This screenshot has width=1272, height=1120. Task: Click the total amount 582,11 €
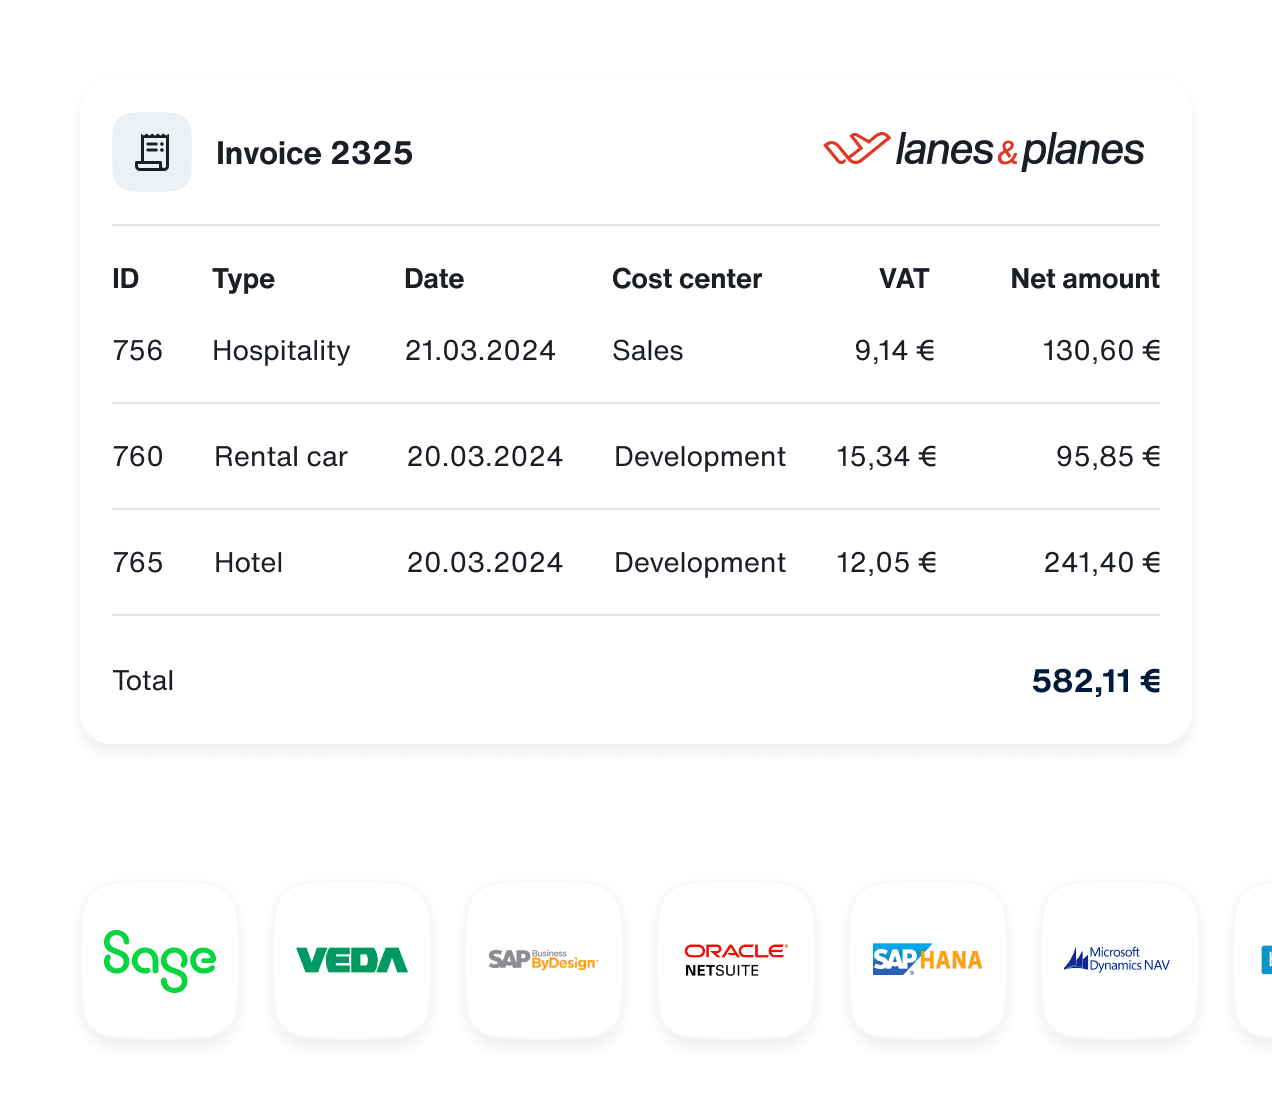click(x=1097, y=681)
